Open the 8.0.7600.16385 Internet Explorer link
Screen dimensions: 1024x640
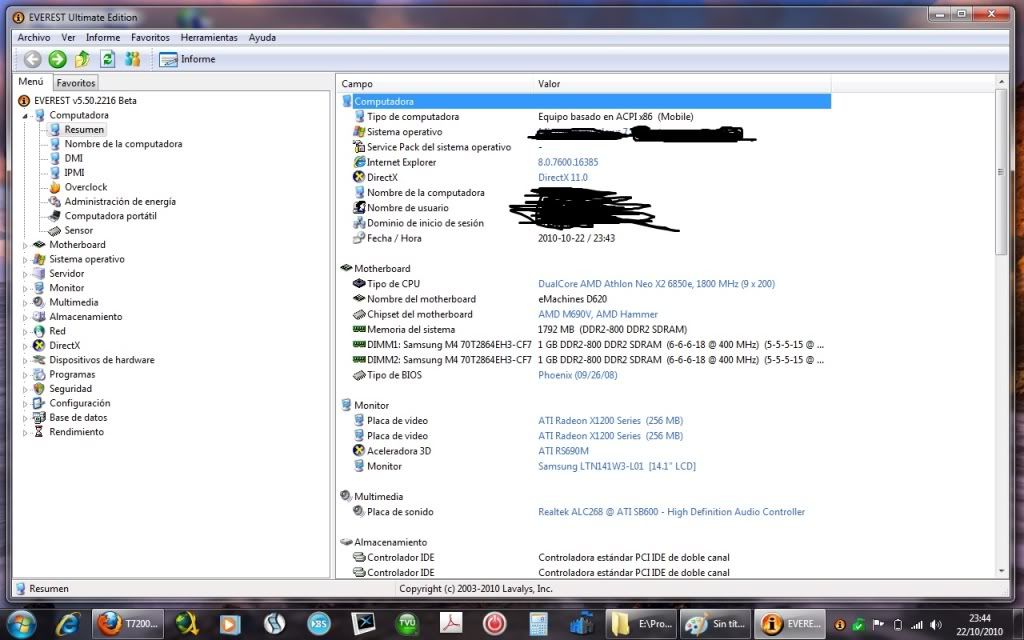coord(568,162)
